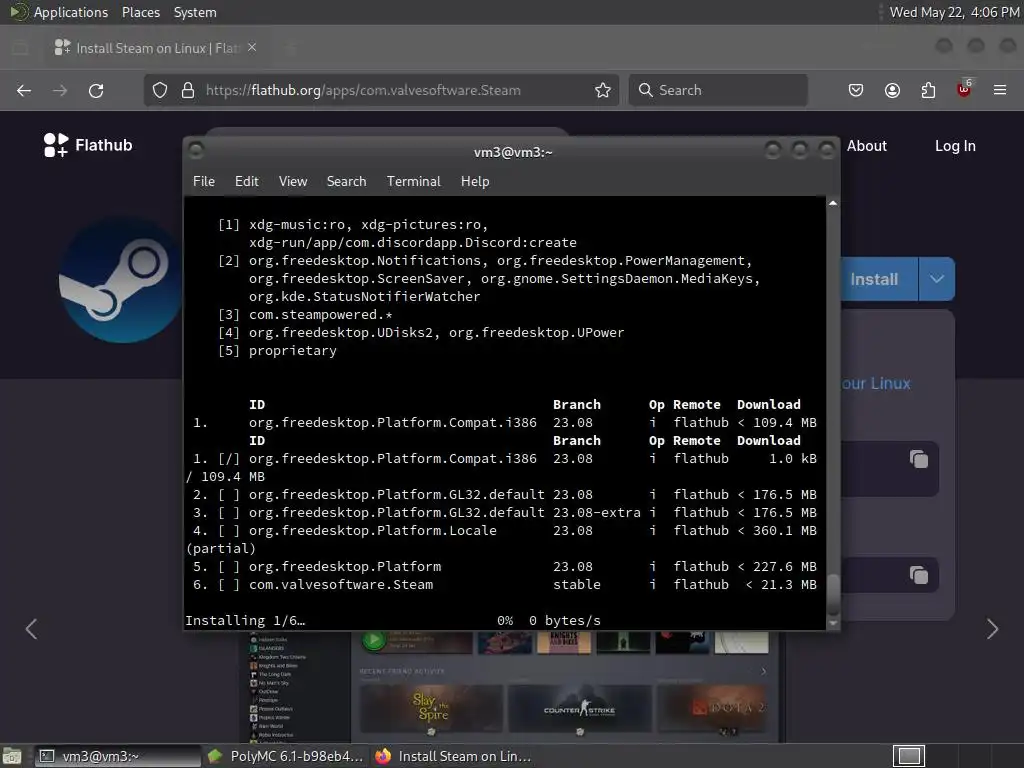Open the workspace switcher in bottom panel
Viewport: 1024px width, 768px height.
[x=909, y=756]
